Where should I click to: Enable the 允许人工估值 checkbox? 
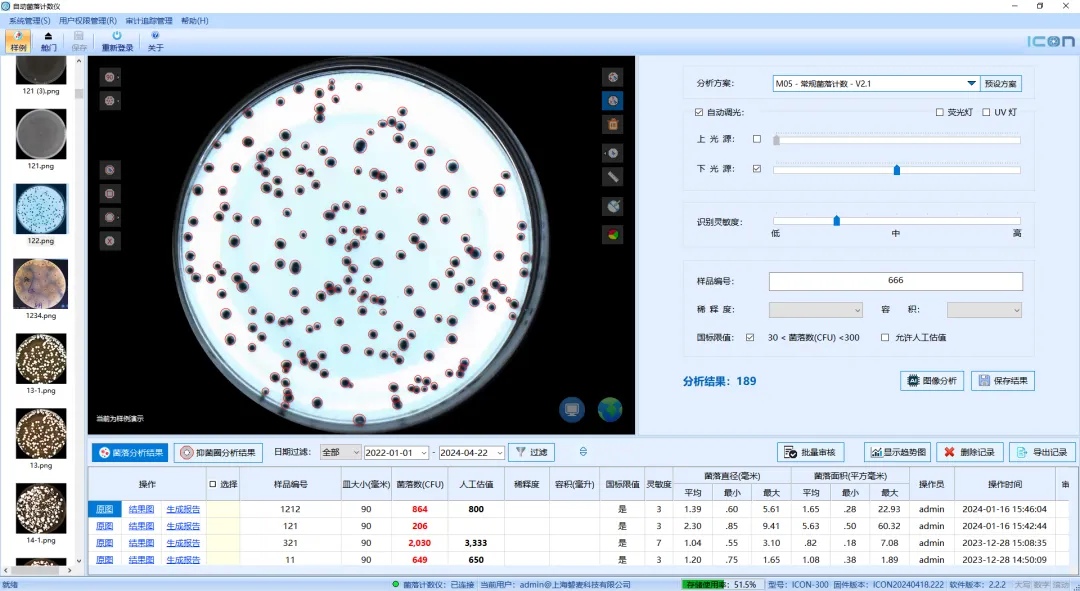point(885,338)
